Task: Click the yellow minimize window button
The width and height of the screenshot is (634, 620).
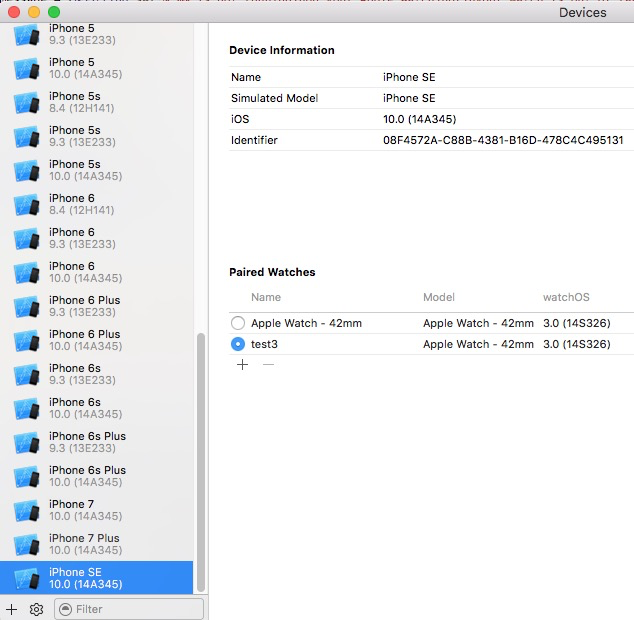Action: point(34,12)
